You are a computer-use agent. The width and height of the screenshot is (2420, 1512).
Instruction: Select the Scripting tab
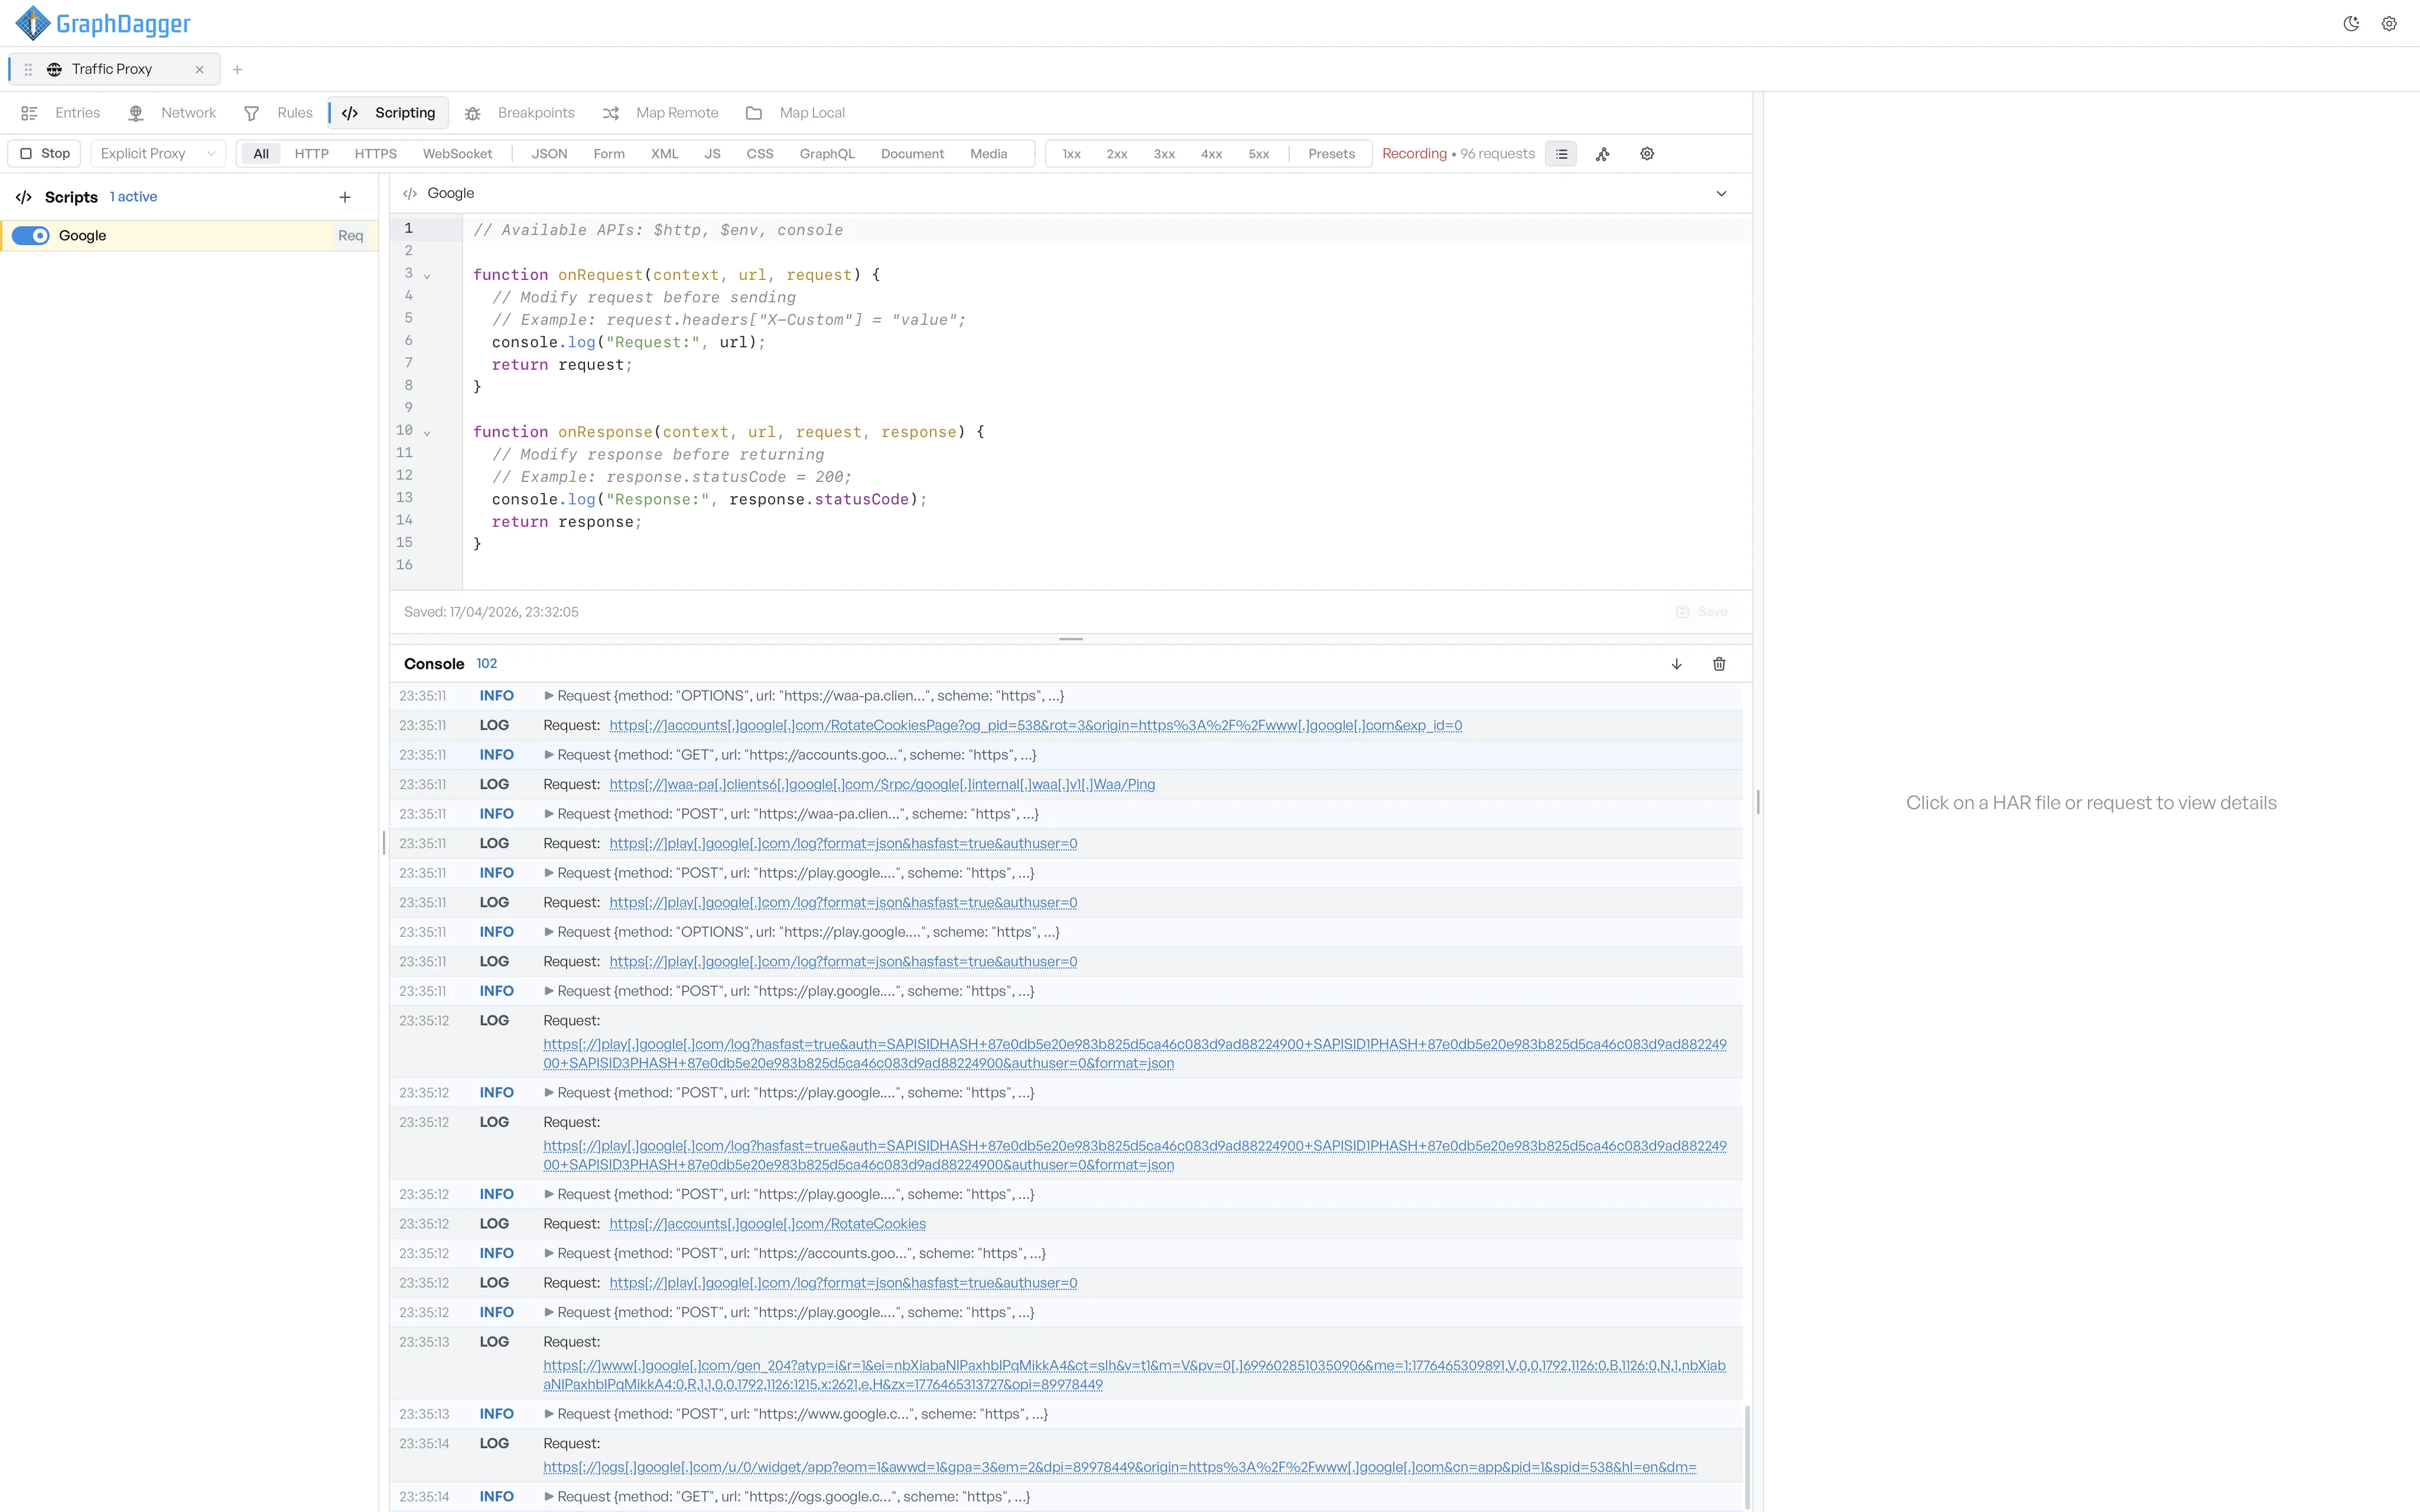coord(389,113)
